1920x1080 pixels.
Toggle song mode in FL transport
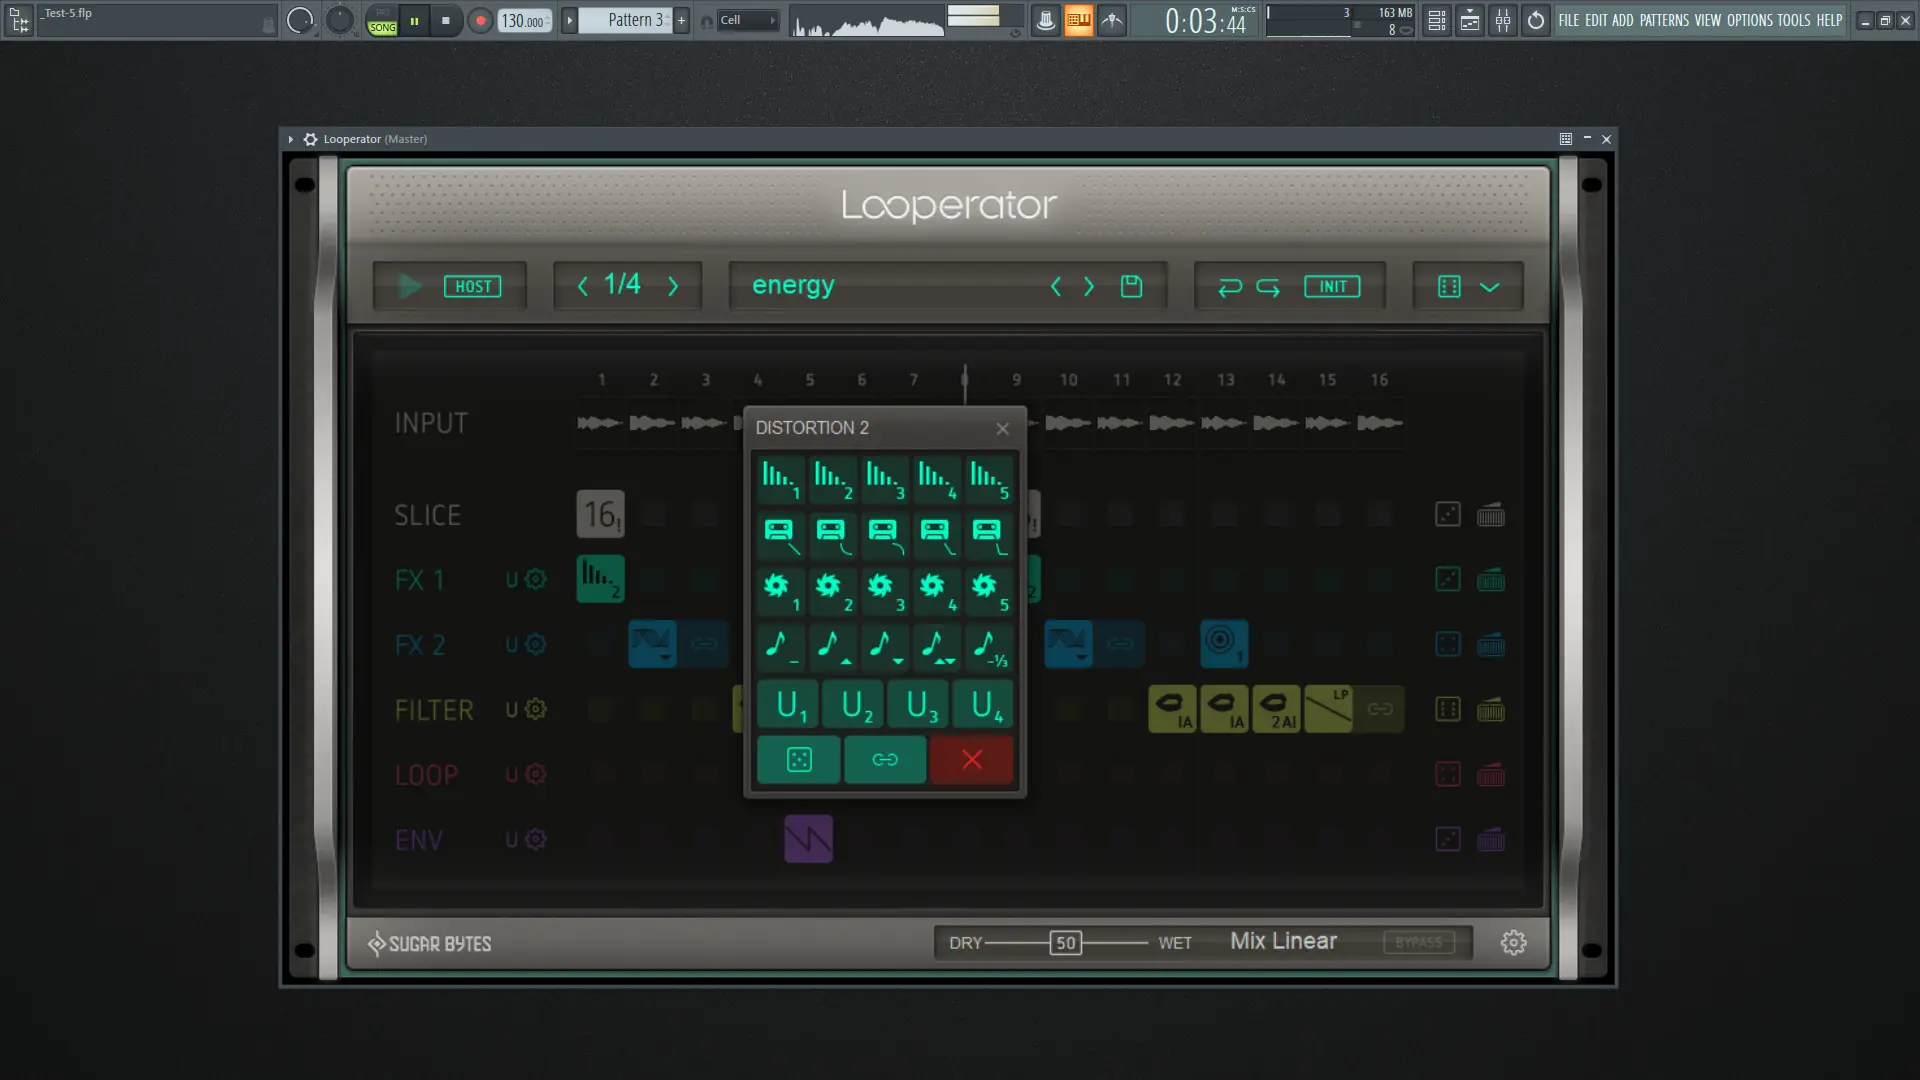click(382, 27)
